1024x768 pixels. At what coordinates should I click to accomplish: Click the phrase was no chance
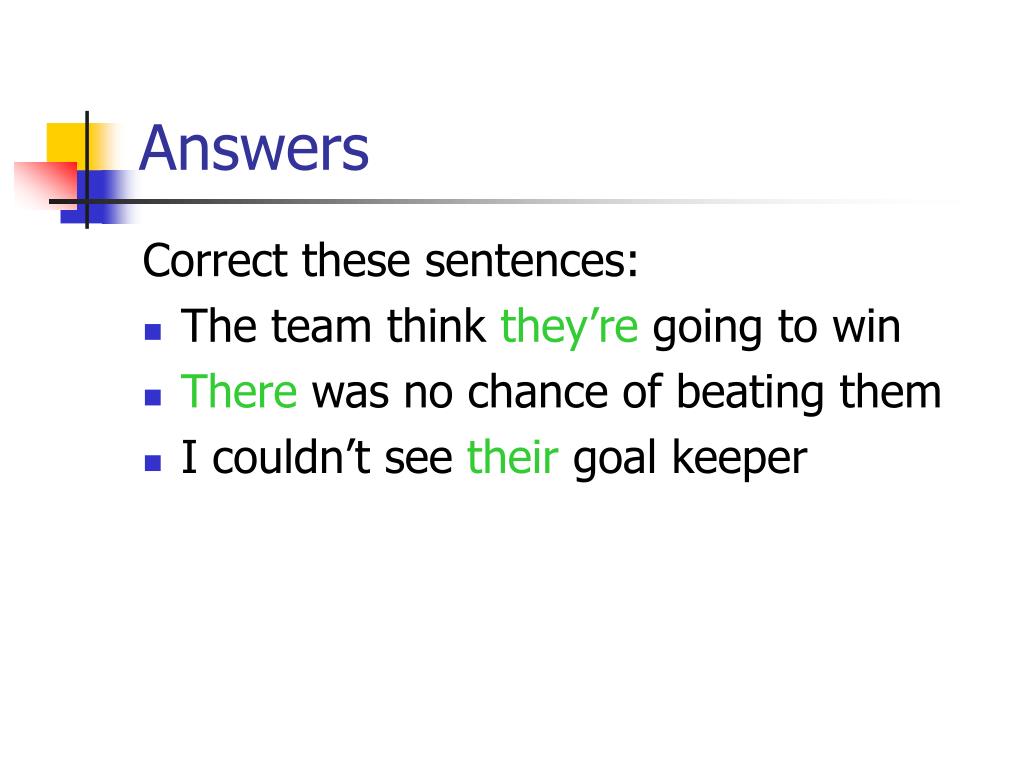point(459,392)
